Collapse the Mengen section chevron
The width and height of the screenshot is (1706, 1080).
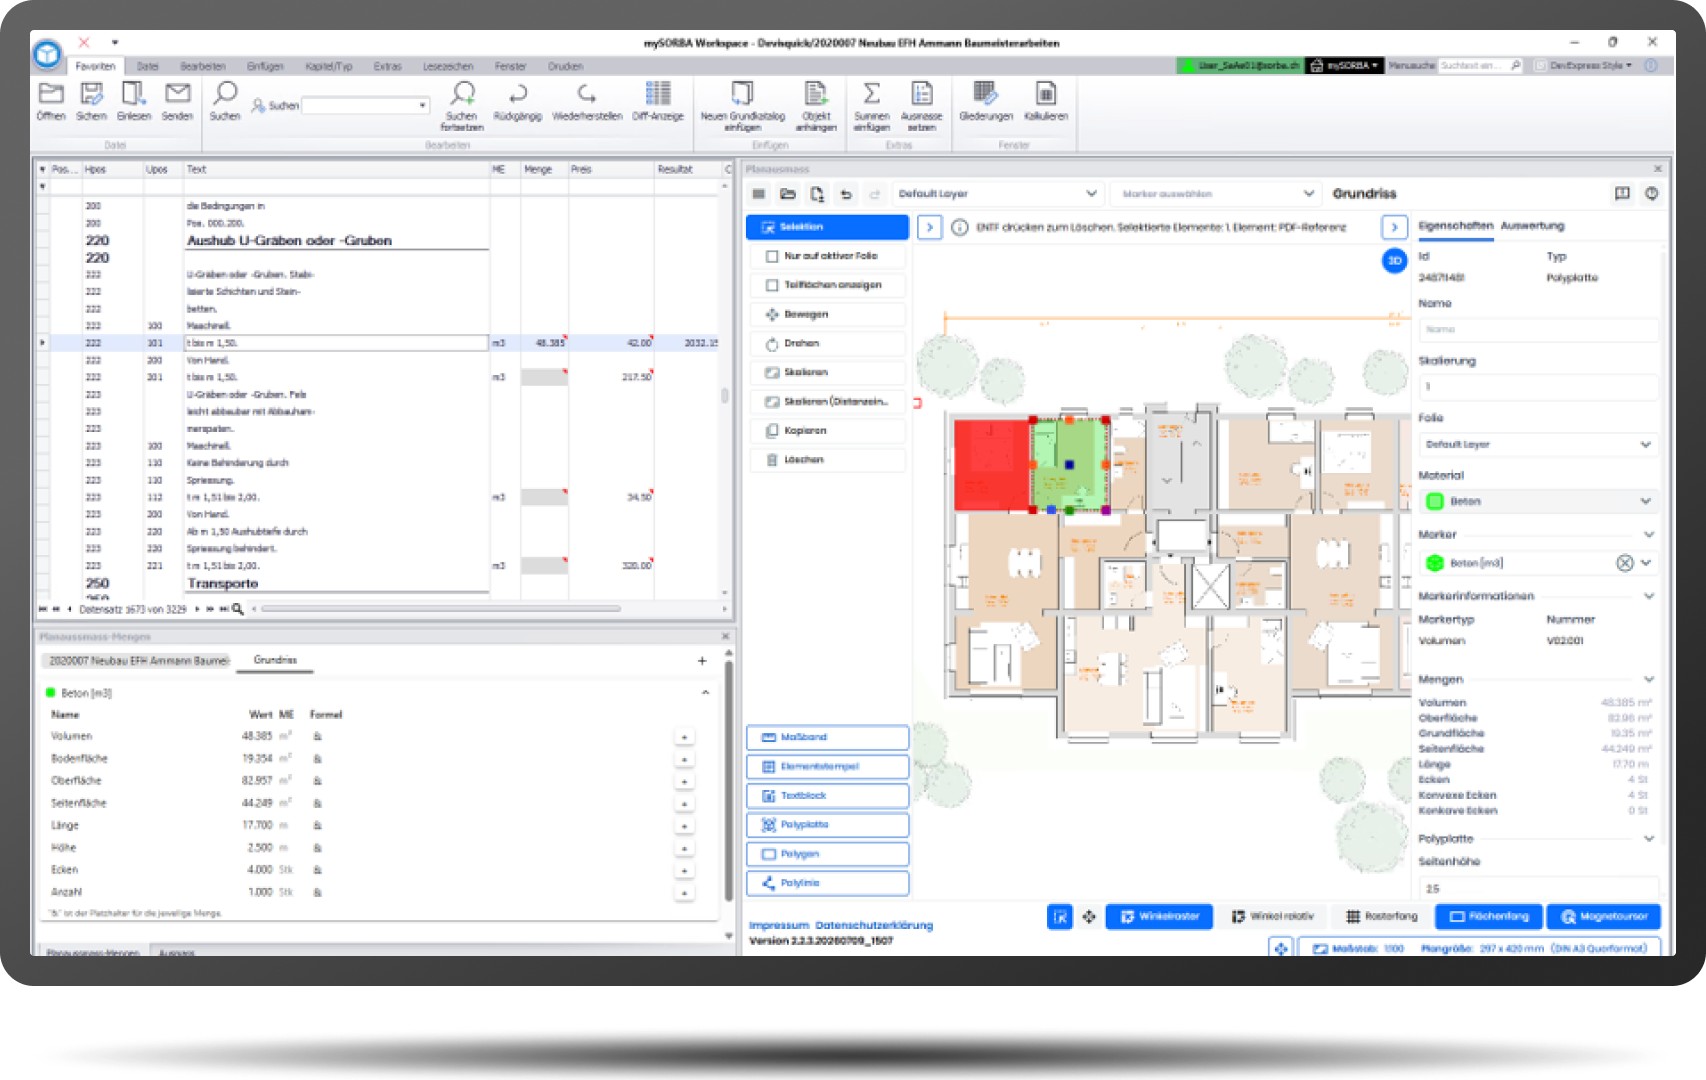click(1648, 679)
